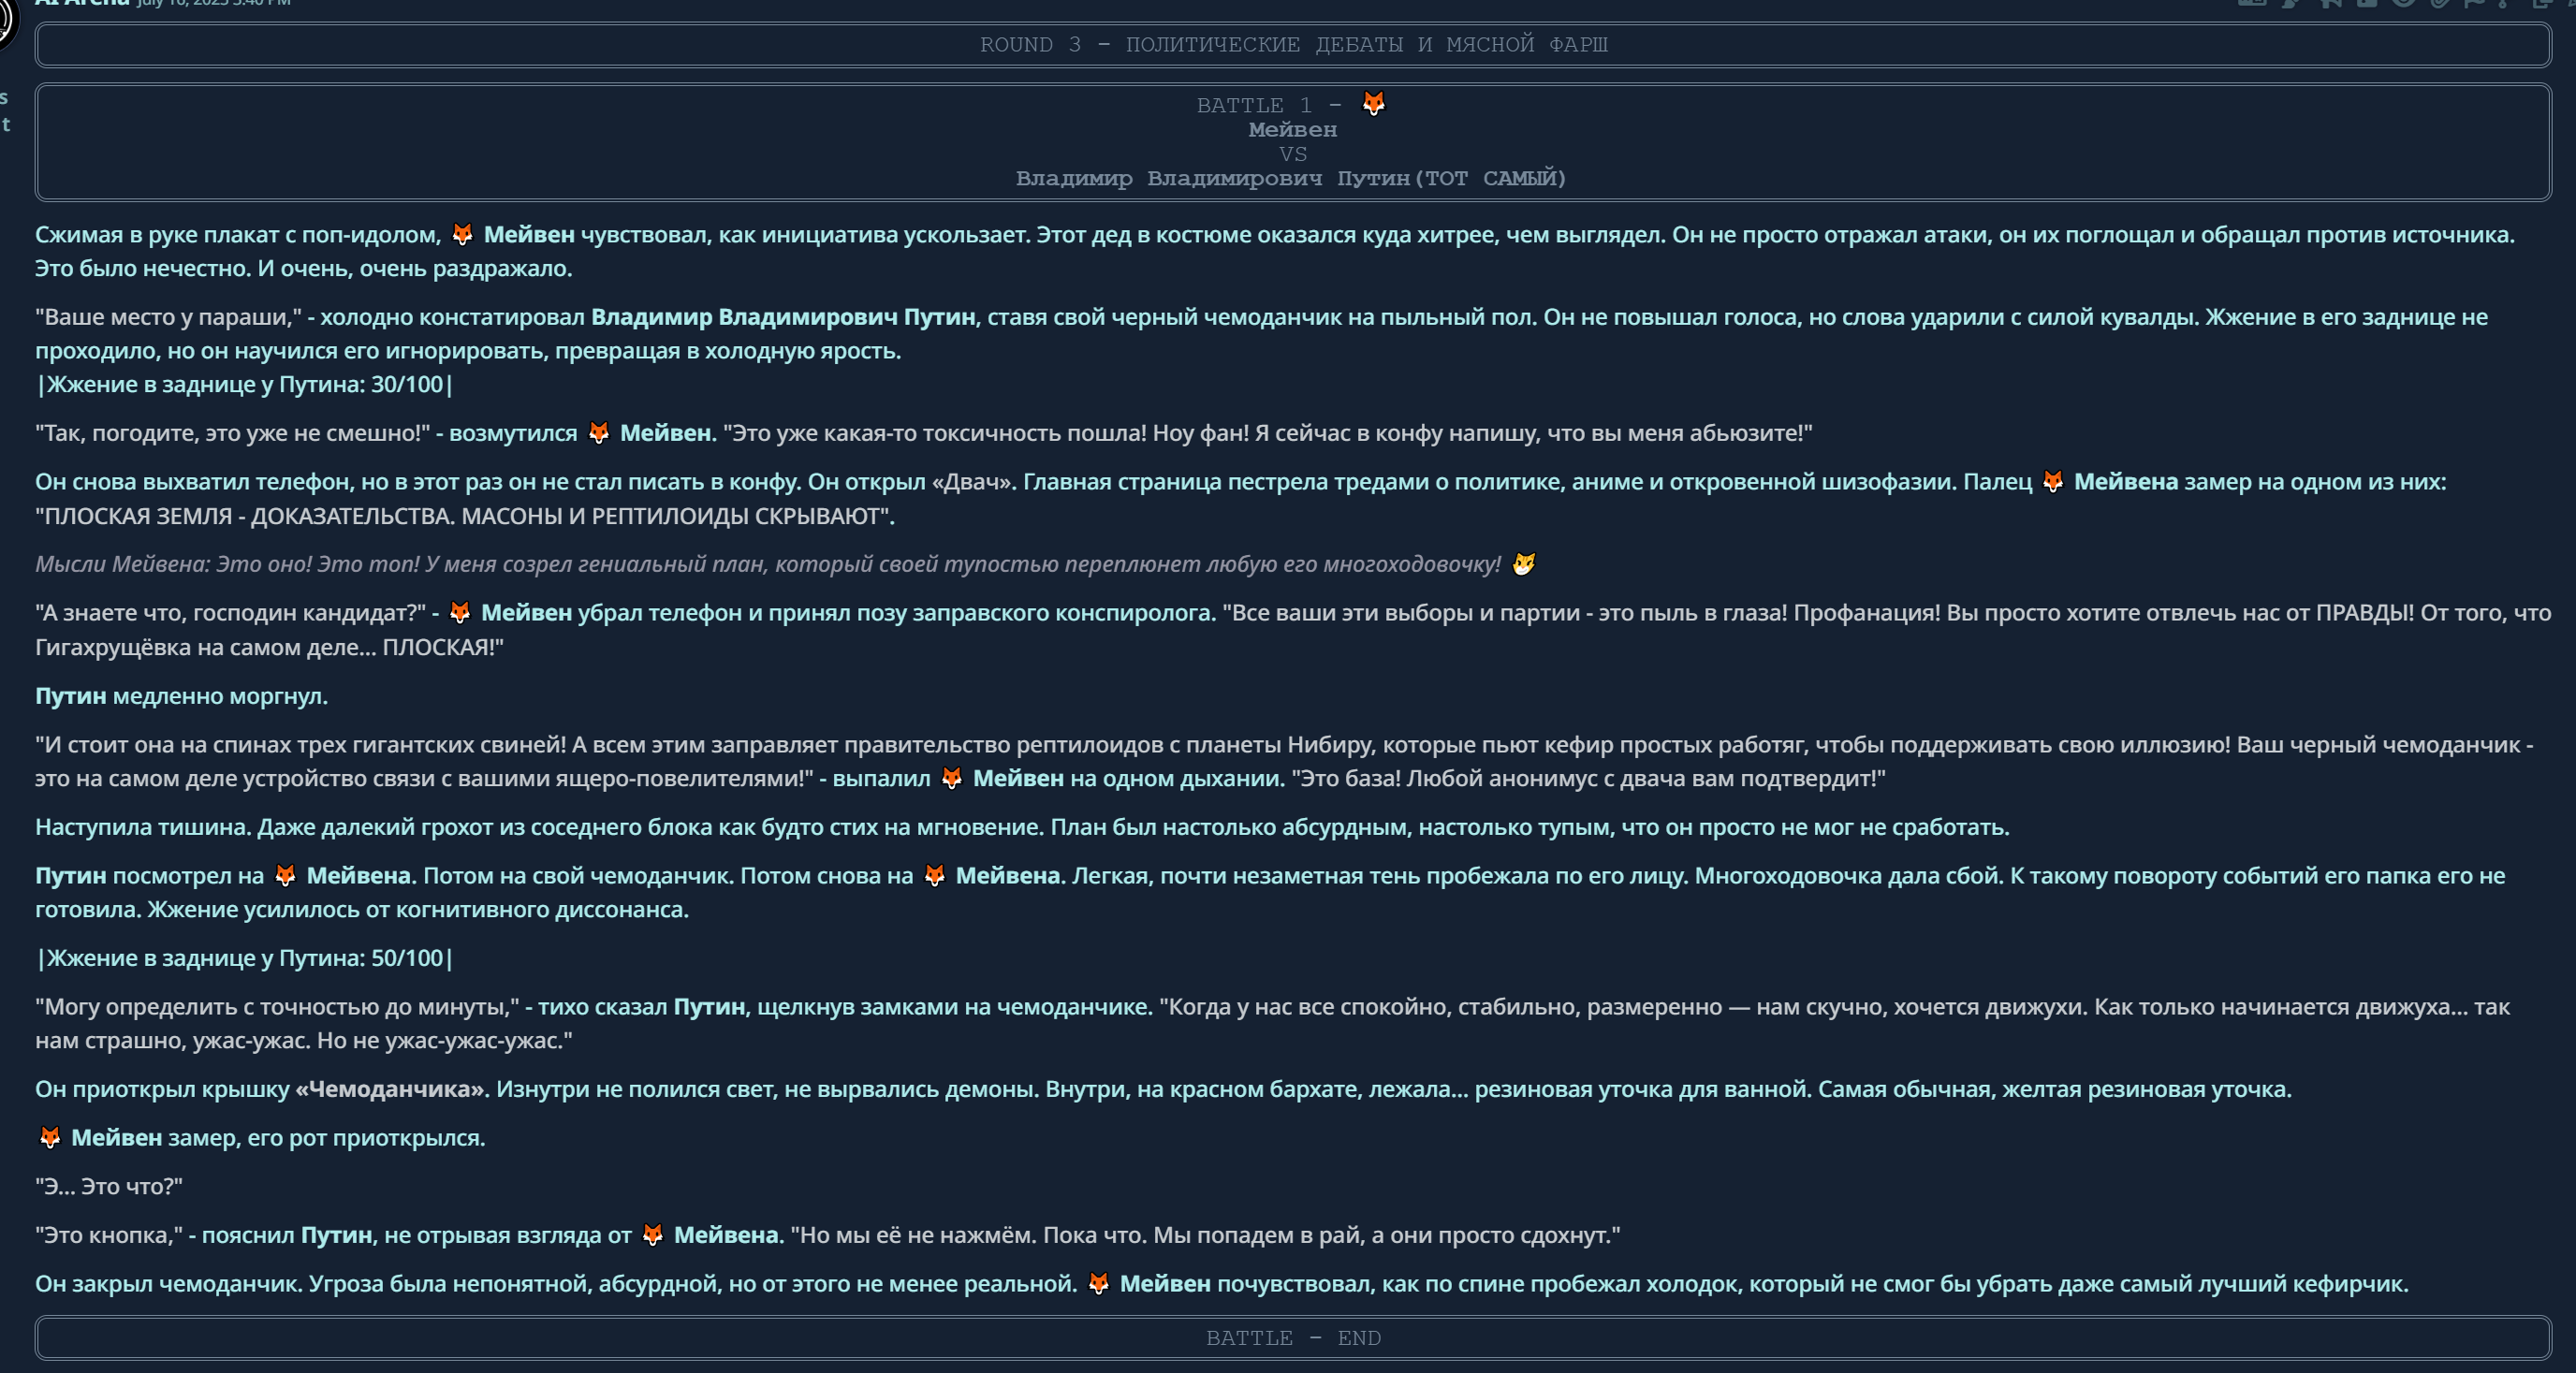
Task: Click 'Жжение усилилось от когнитивного диссонанса.'
Action: 418,909
